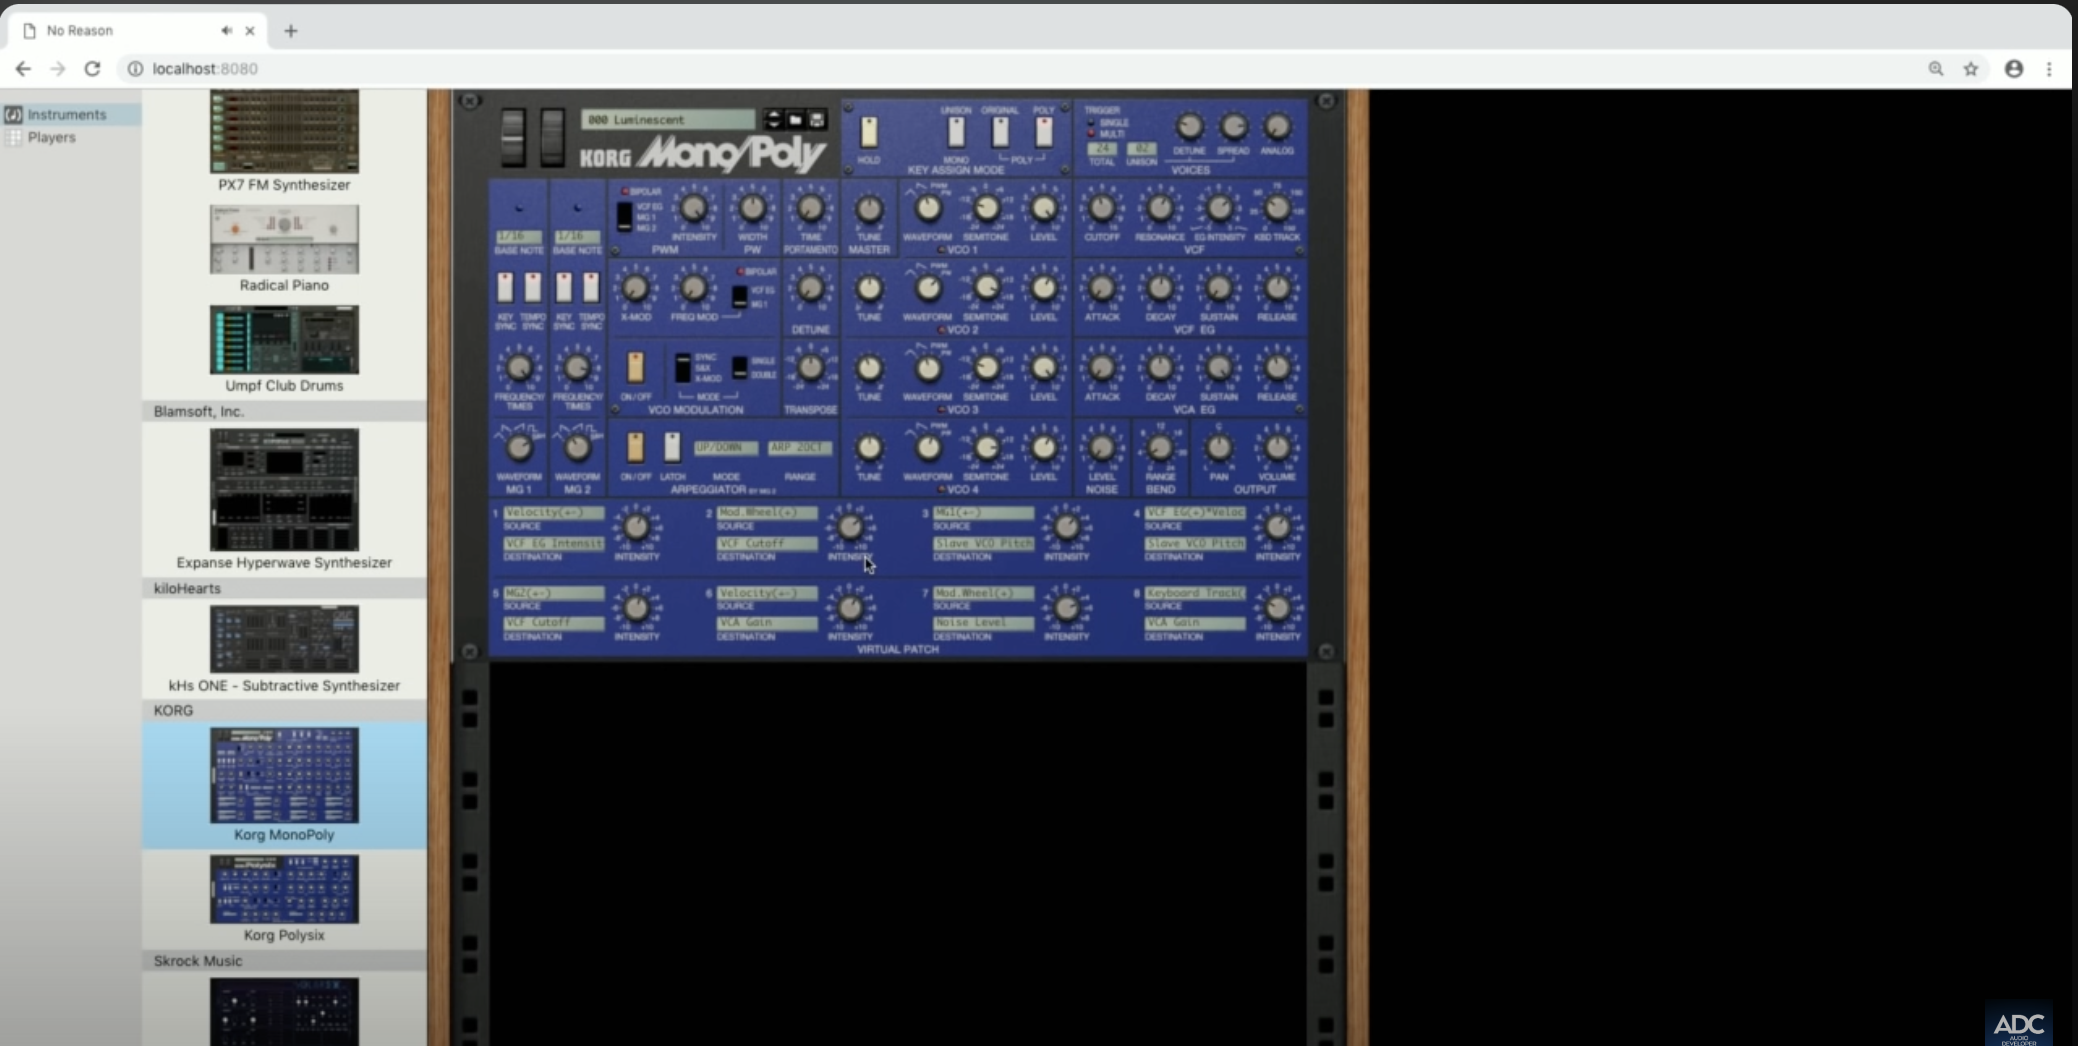Click the 000 Luminescent patch name display
The width and height of the screenshot is (2078, 1046).
(x=667, y=120)
